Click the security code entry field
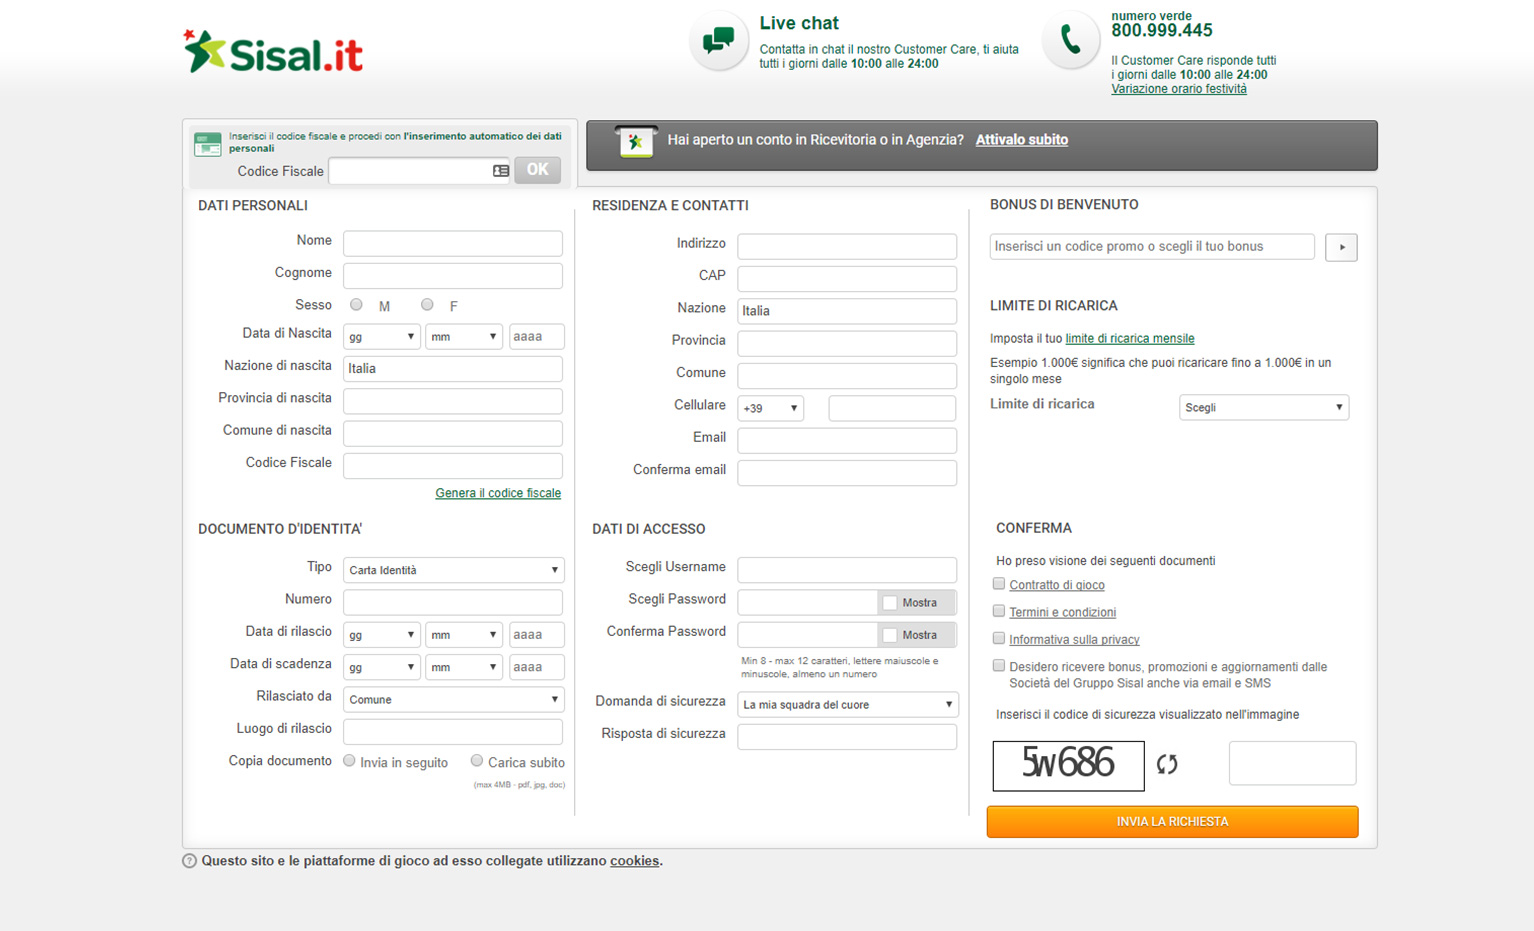Image resolution: width=1534 pixels, height=931 pixels. pos(1291,762)
